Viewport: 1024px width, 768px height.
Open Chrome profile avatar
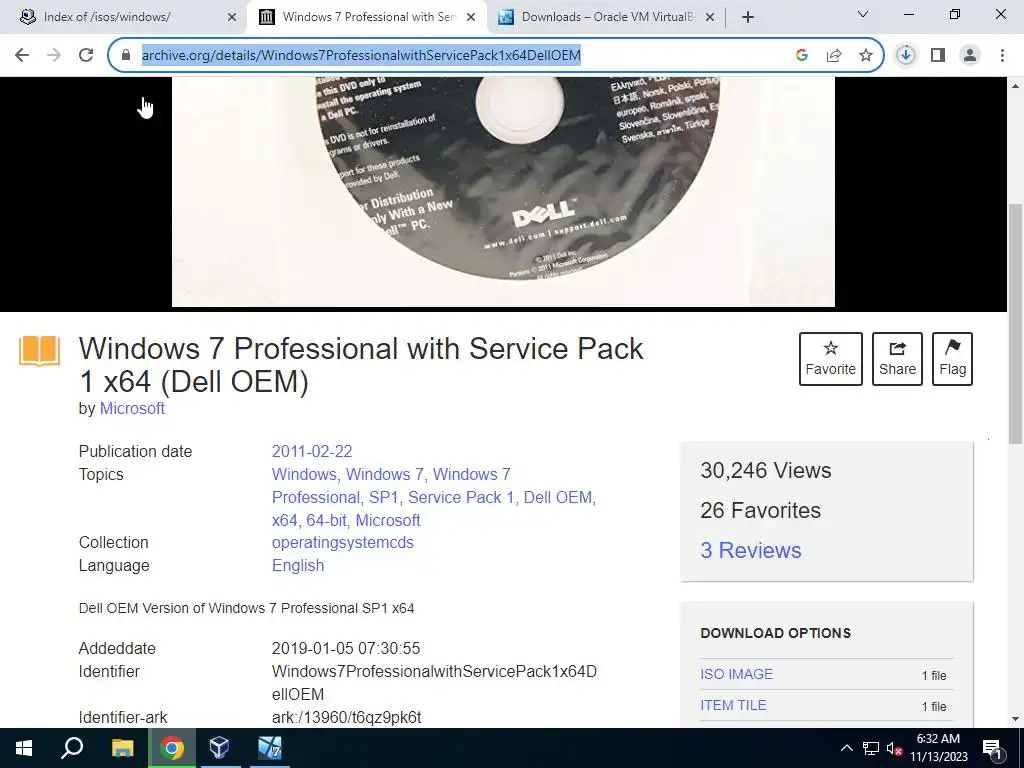pyautogui.click(x=970, y=55)
